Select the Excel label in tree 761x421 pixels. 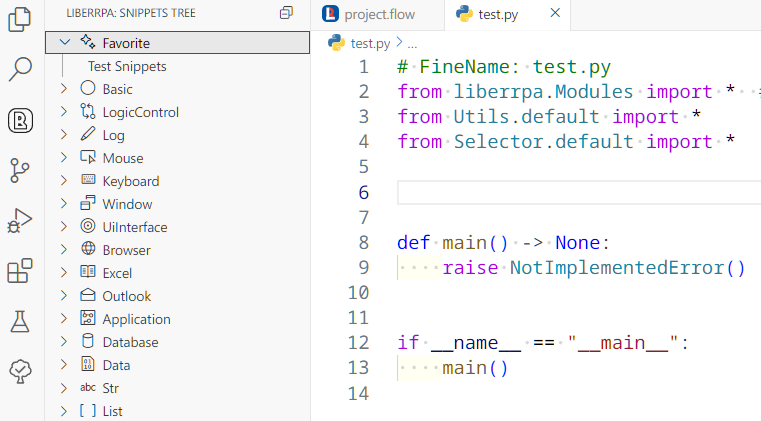[x=117, y=273]
